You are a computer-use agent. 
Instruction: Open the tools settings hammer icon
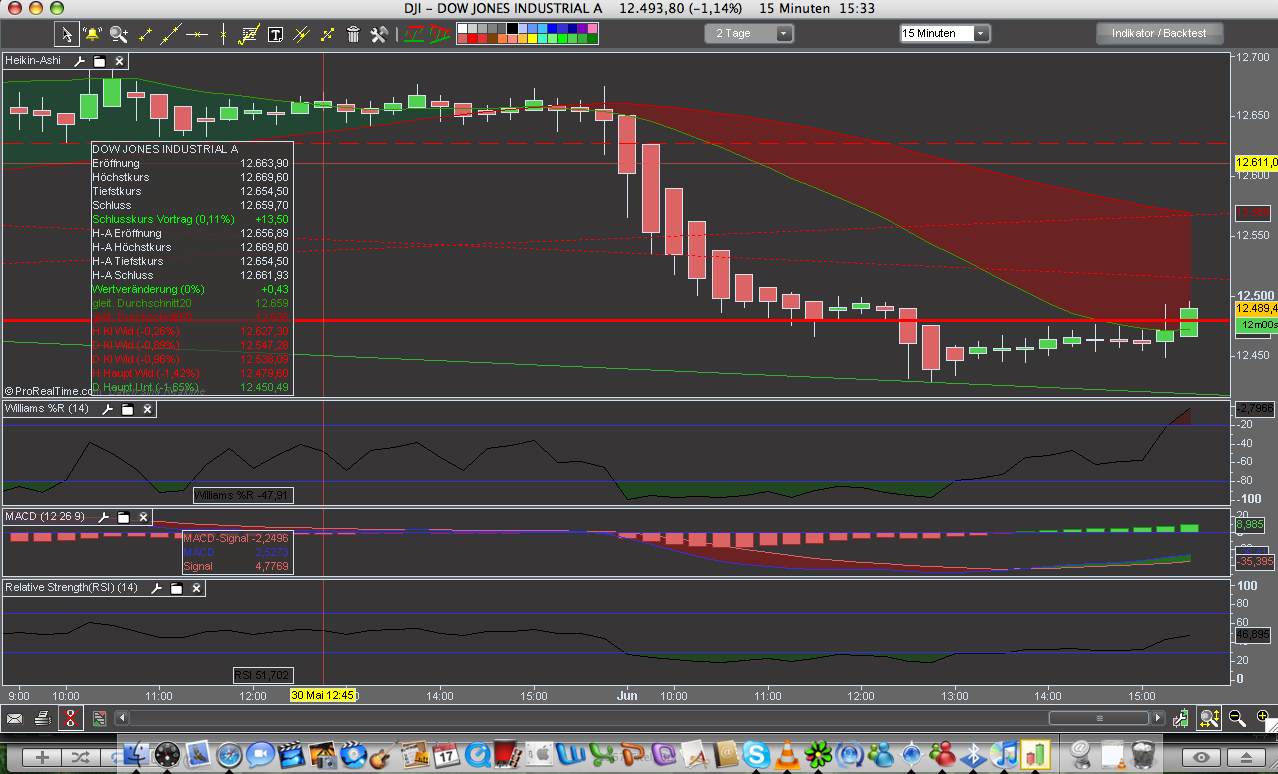(x=379, y=34)
